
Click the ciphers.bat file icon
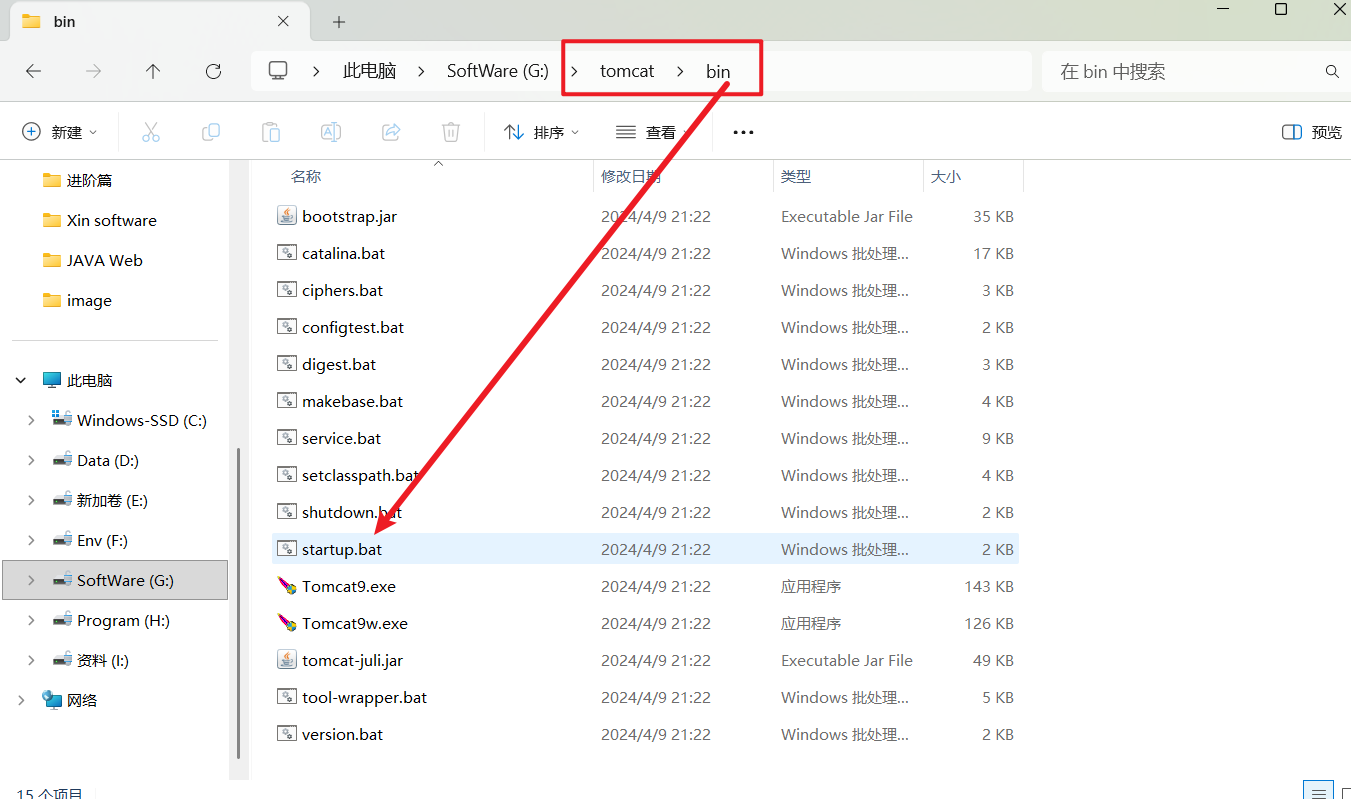(x=287, y=290)
